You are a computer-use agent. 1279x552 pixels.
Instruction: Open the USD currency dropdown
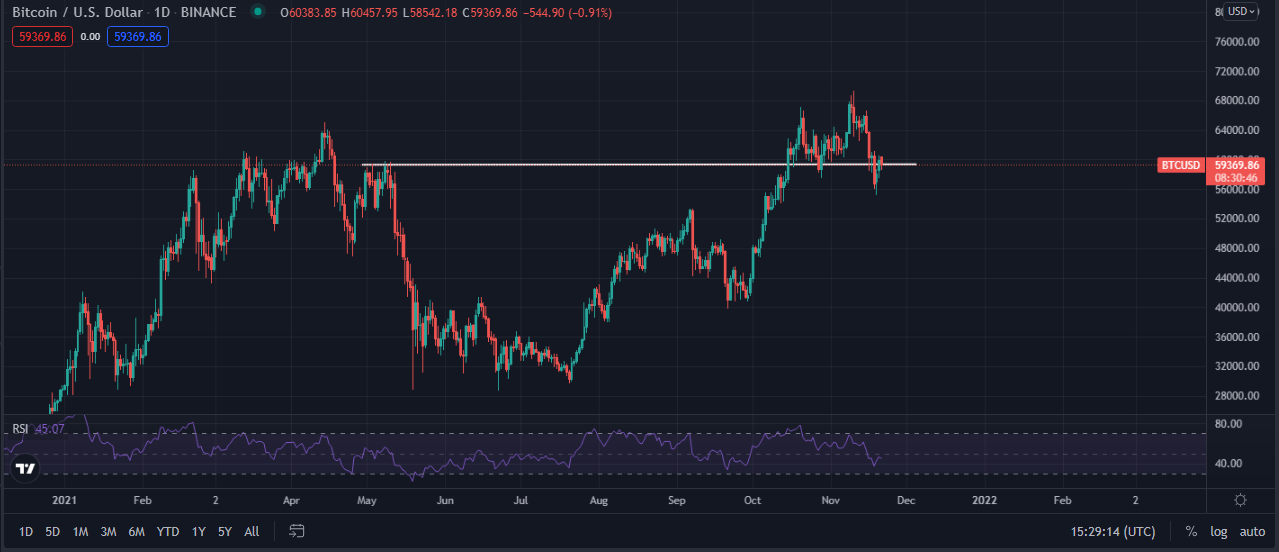(x=1243, y=11)
